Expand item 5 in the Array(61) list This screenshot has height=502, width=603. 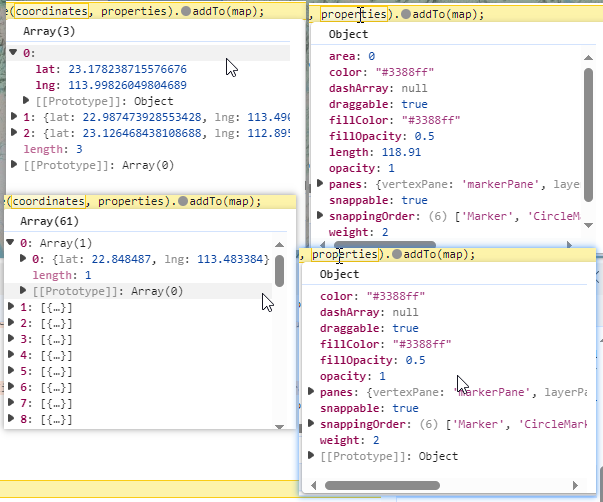click(x=11, y=371)
